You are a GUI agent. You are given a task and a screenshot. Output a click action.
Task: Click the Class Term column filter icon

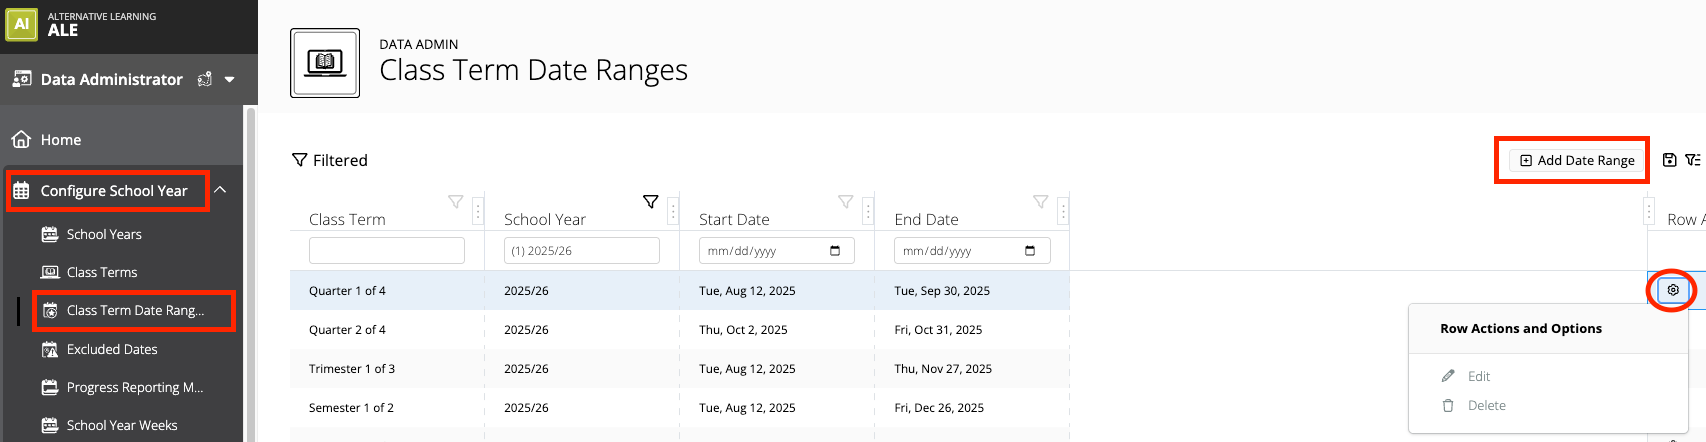tap(456, 202)
